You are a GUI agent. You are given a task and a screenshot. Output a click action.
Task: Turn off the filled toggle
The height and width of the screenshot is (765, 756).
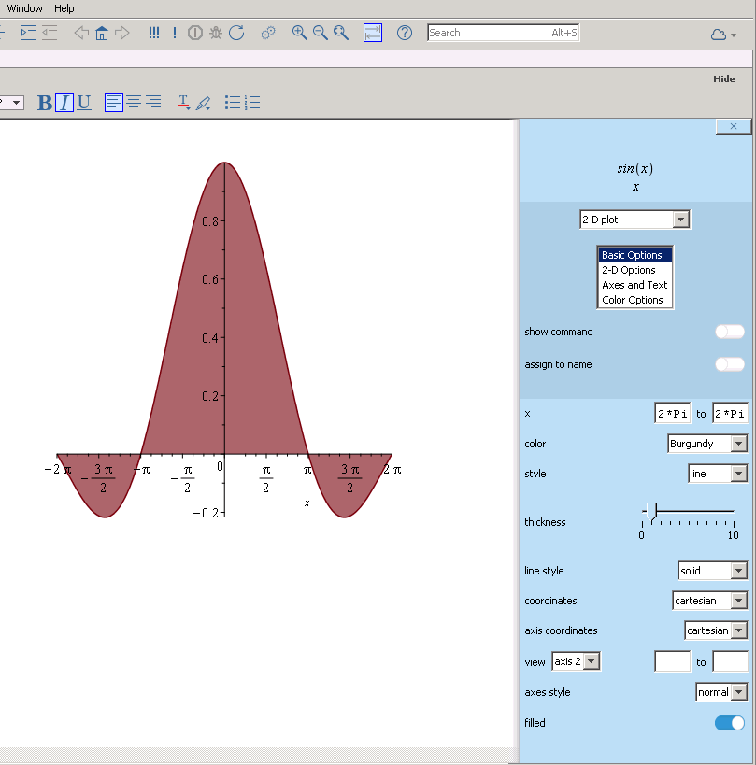pos(730,723)
